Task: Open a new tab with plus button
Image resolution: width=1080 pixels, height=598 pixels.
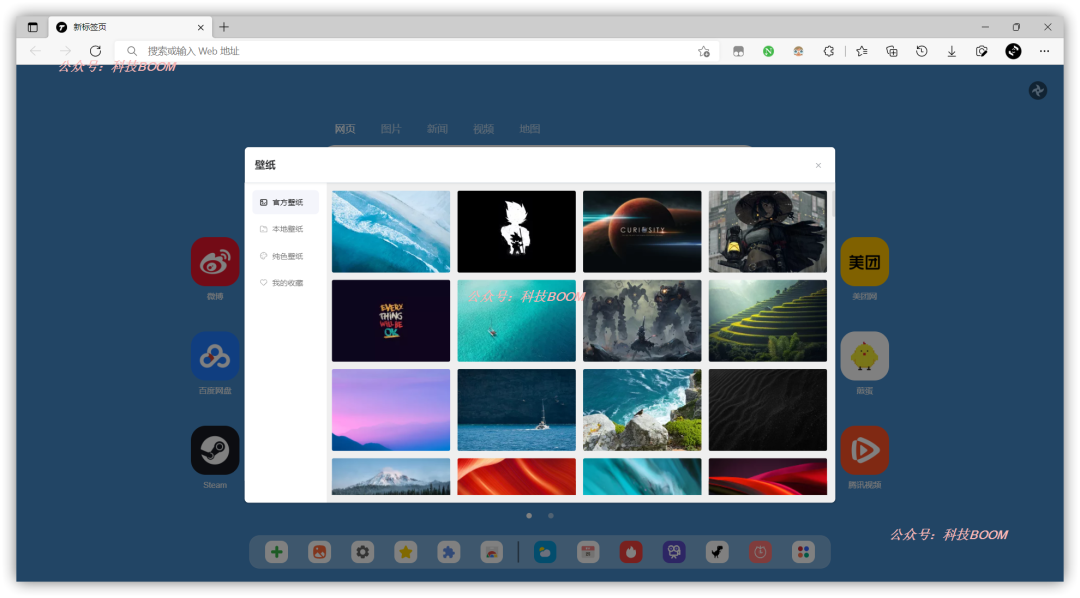Action: point(224,27)
